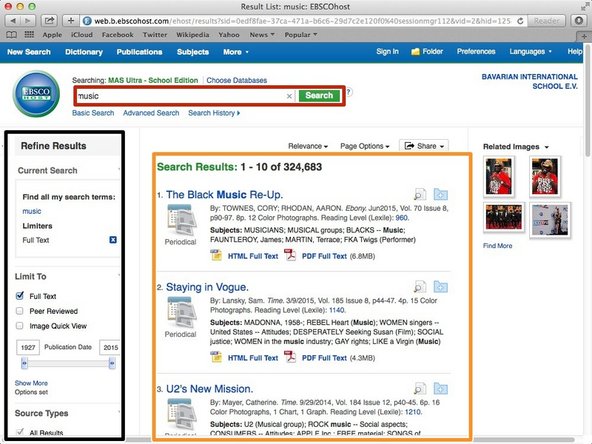
Task: Open search help question mark icon
Action: (349, 92)
